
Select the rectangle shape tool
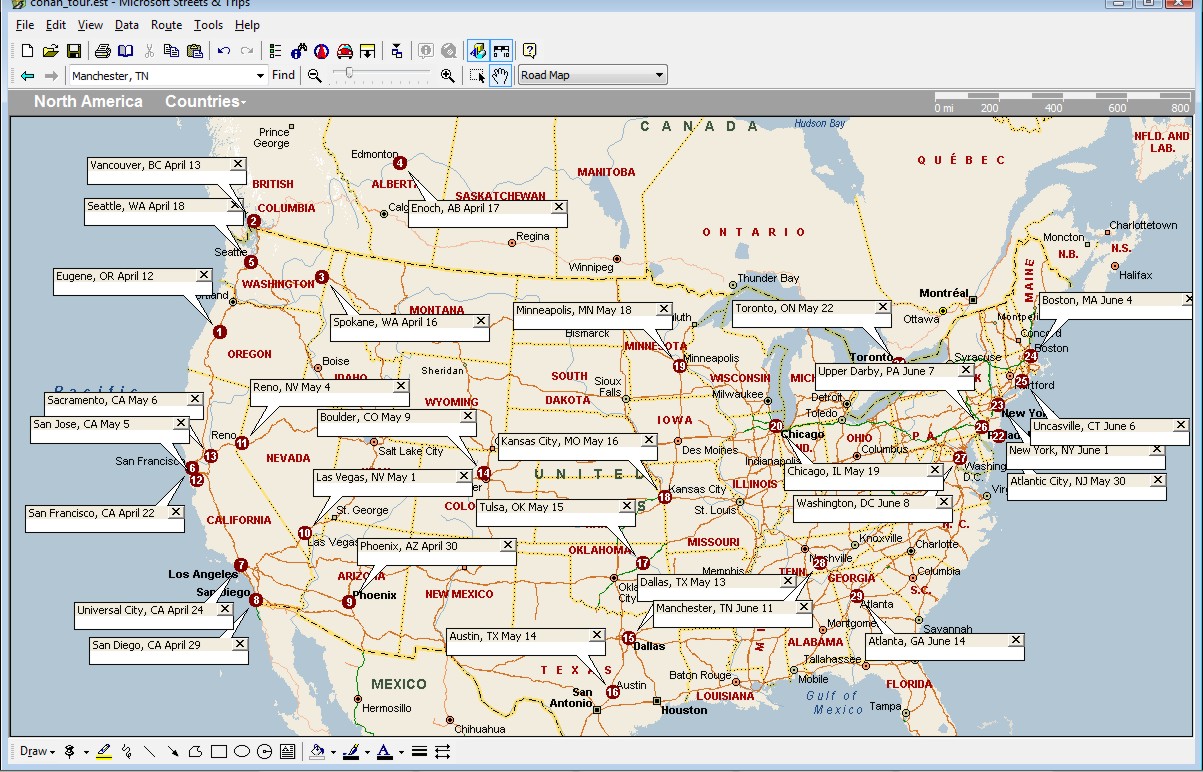click(218, 751)
